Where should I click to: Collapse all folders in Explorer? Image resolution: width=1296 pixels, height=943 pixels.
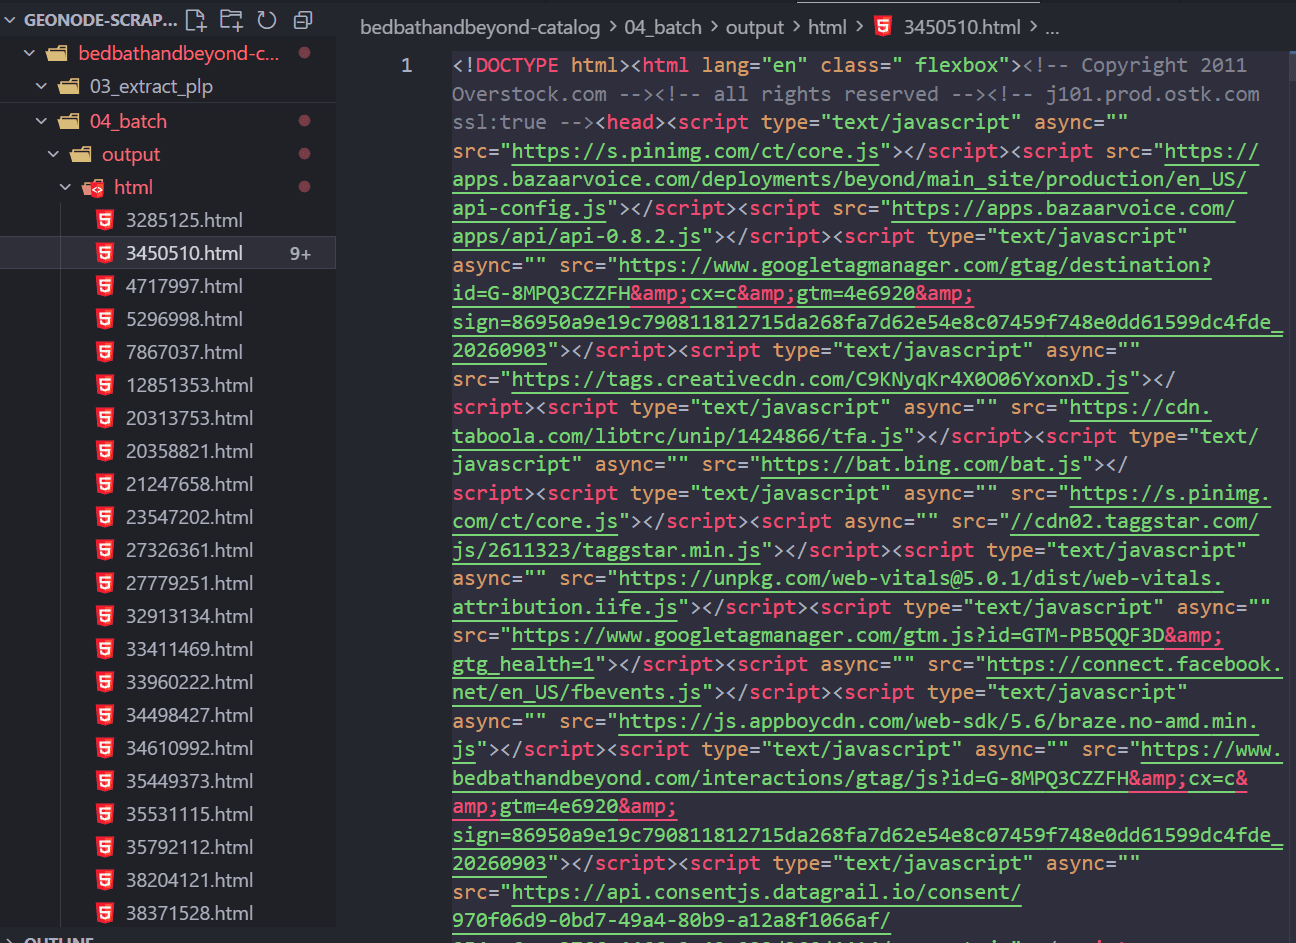click(x=302, y=19)
